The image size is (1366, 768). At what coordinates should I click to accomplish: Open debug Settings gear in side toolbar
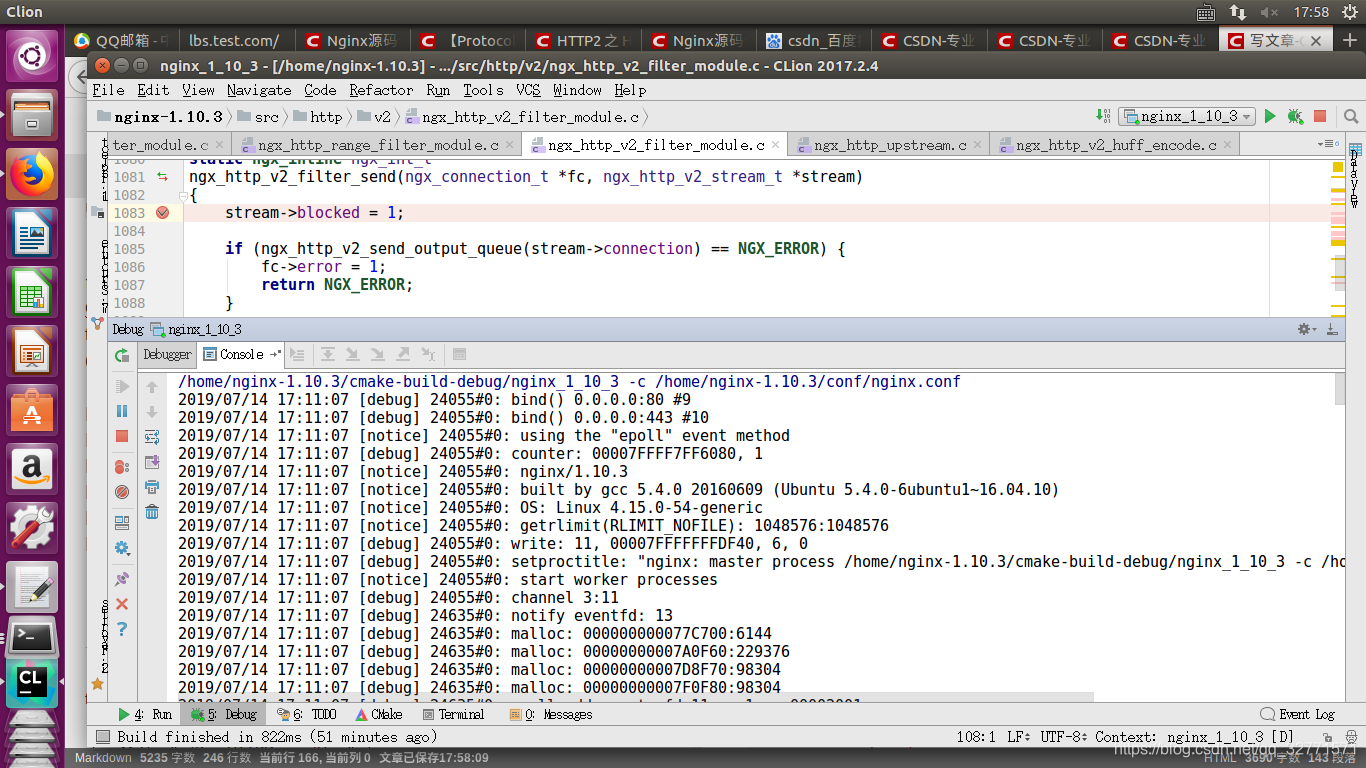pyautogui.click(x=122, y=548)
